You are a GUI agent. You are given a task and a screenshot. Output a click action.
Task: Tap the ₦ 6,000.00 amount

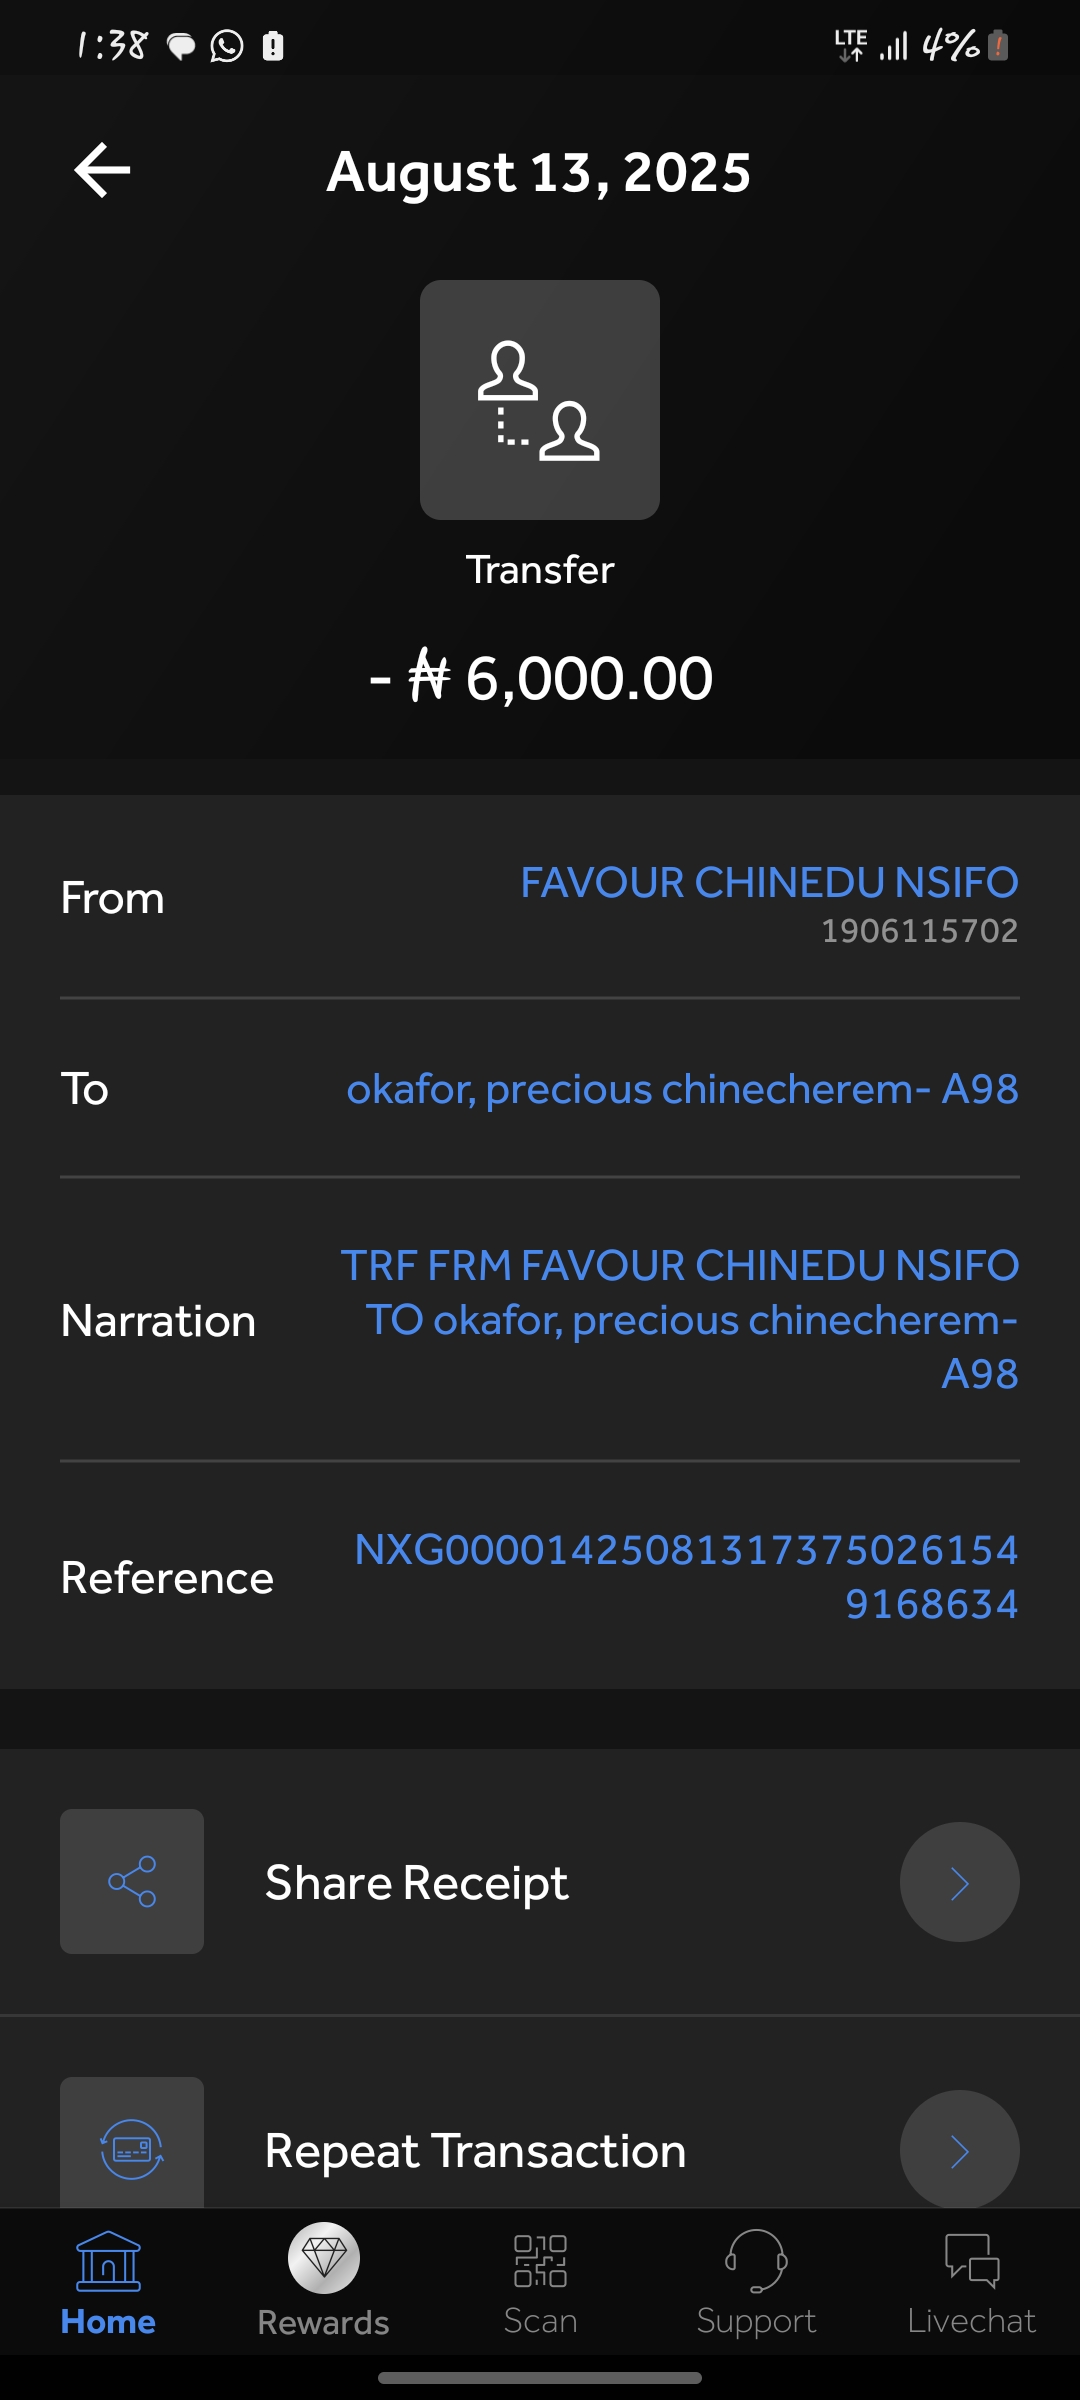point(541,678)
